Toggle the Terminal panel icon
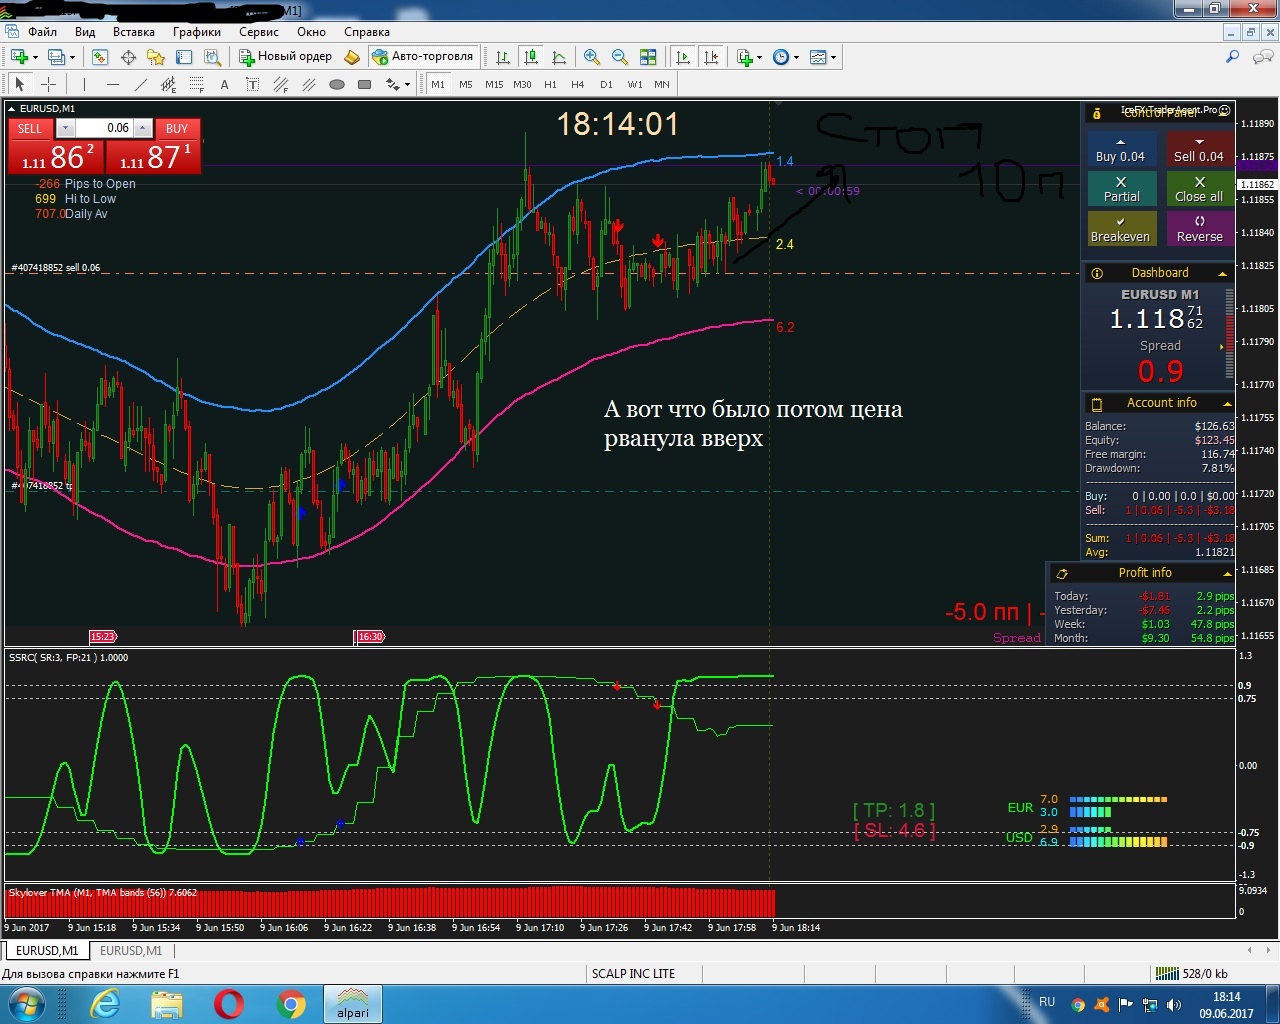Viewport: 1280px width, 1024px height. click(x=184, y=57)
